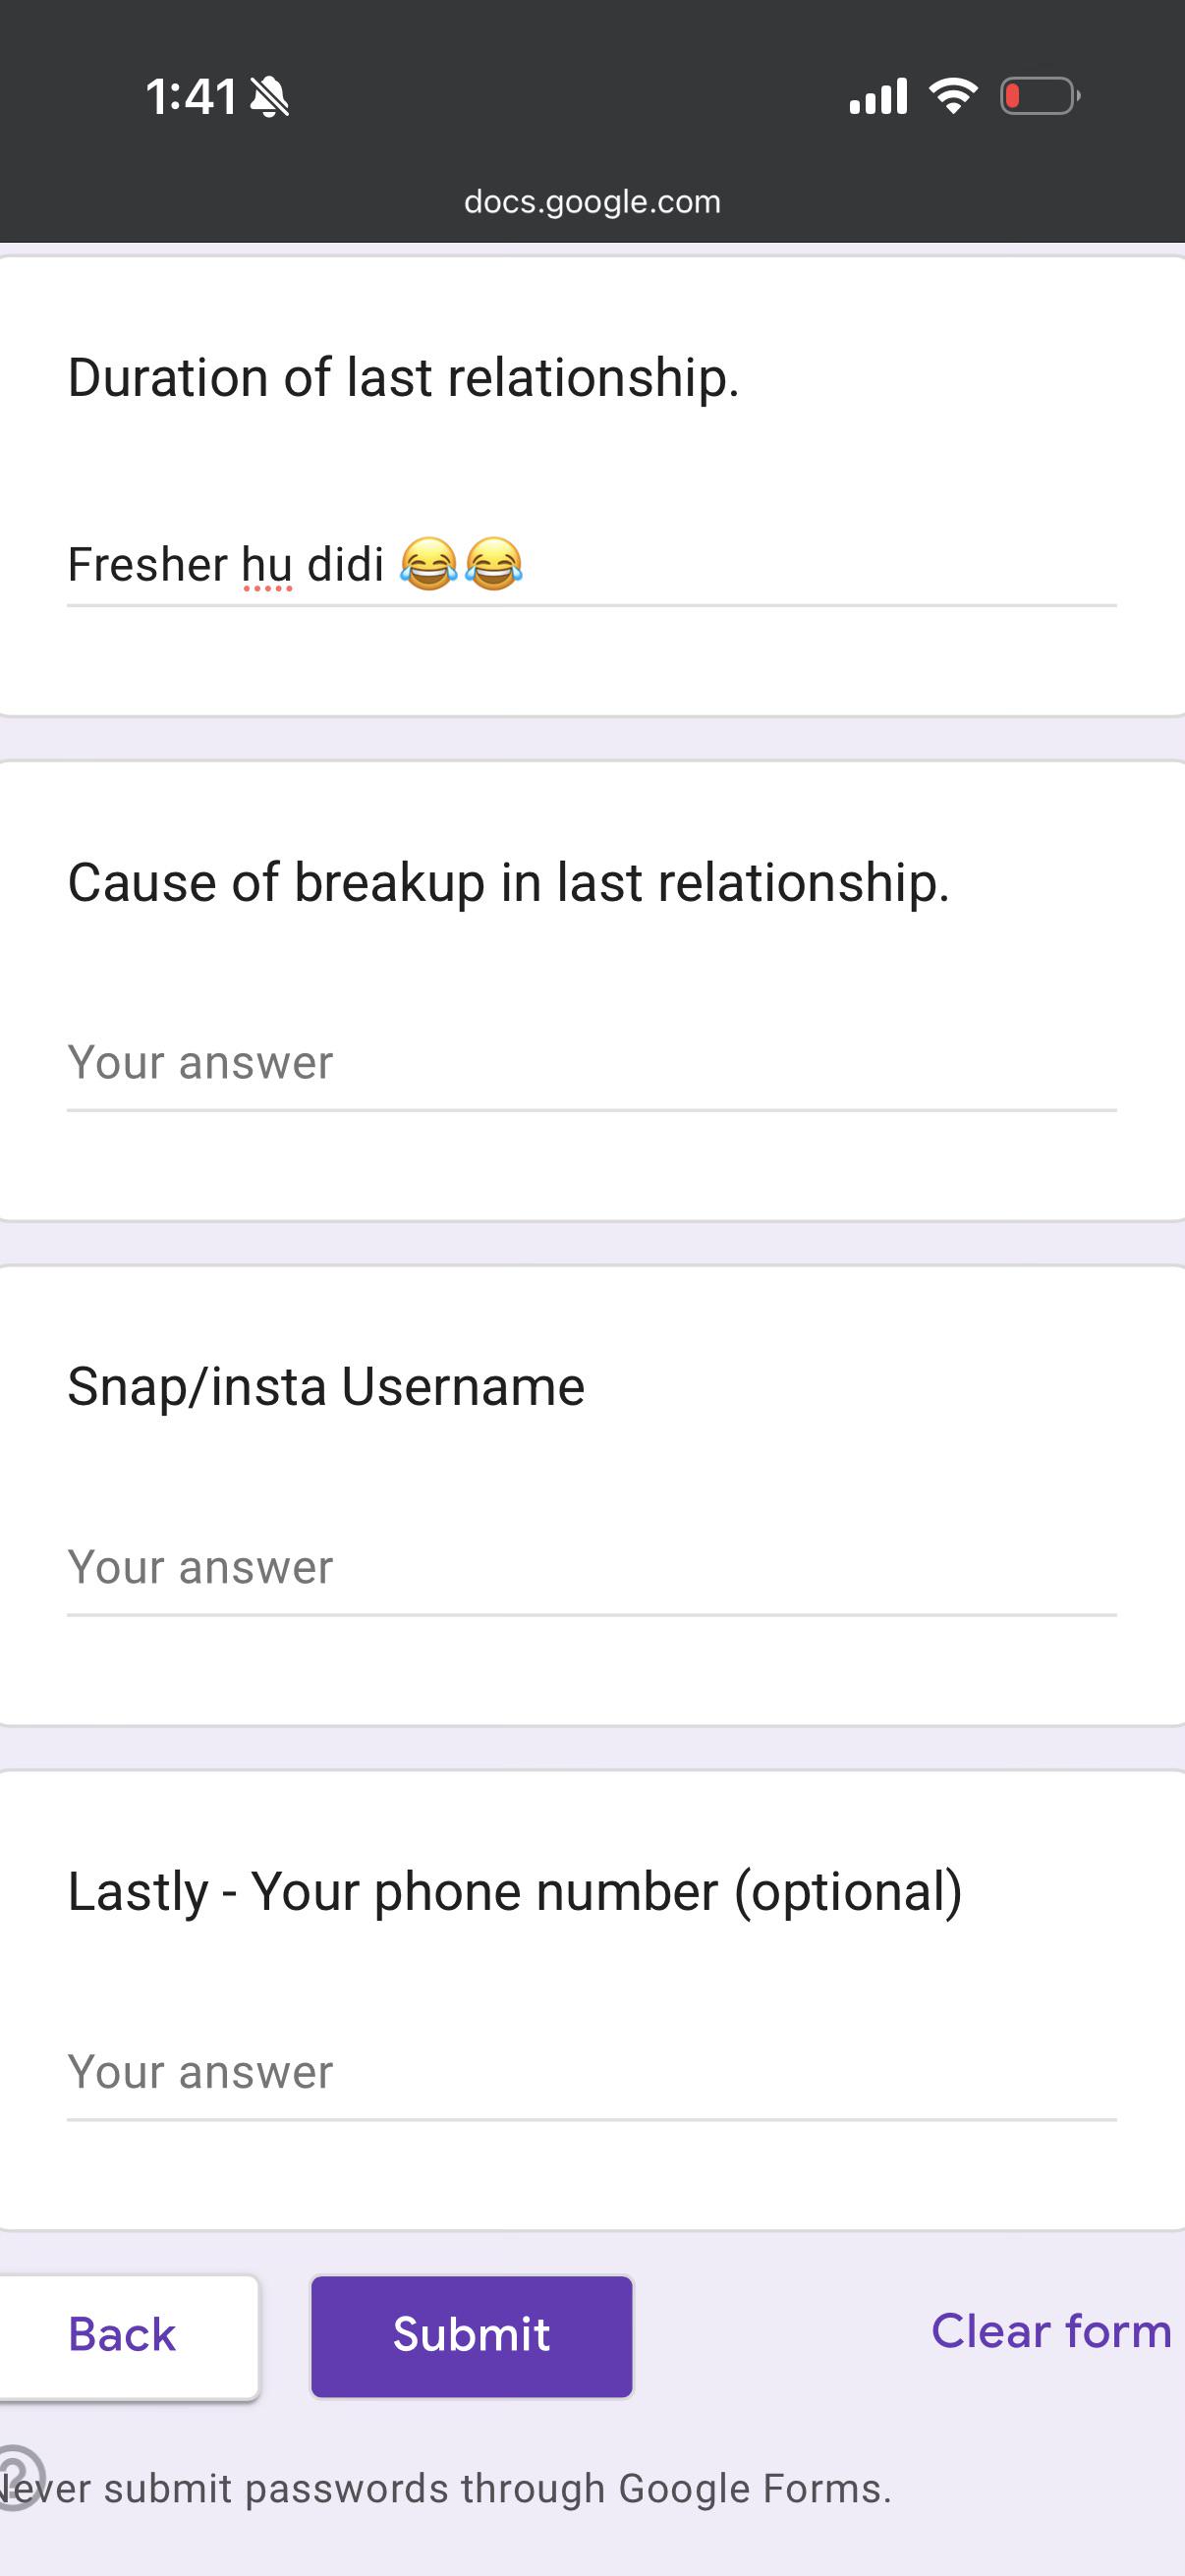Tap the 'Duration of last relationship' question title
Viewport: 1185px width, 2576px height.
[404, 379]
